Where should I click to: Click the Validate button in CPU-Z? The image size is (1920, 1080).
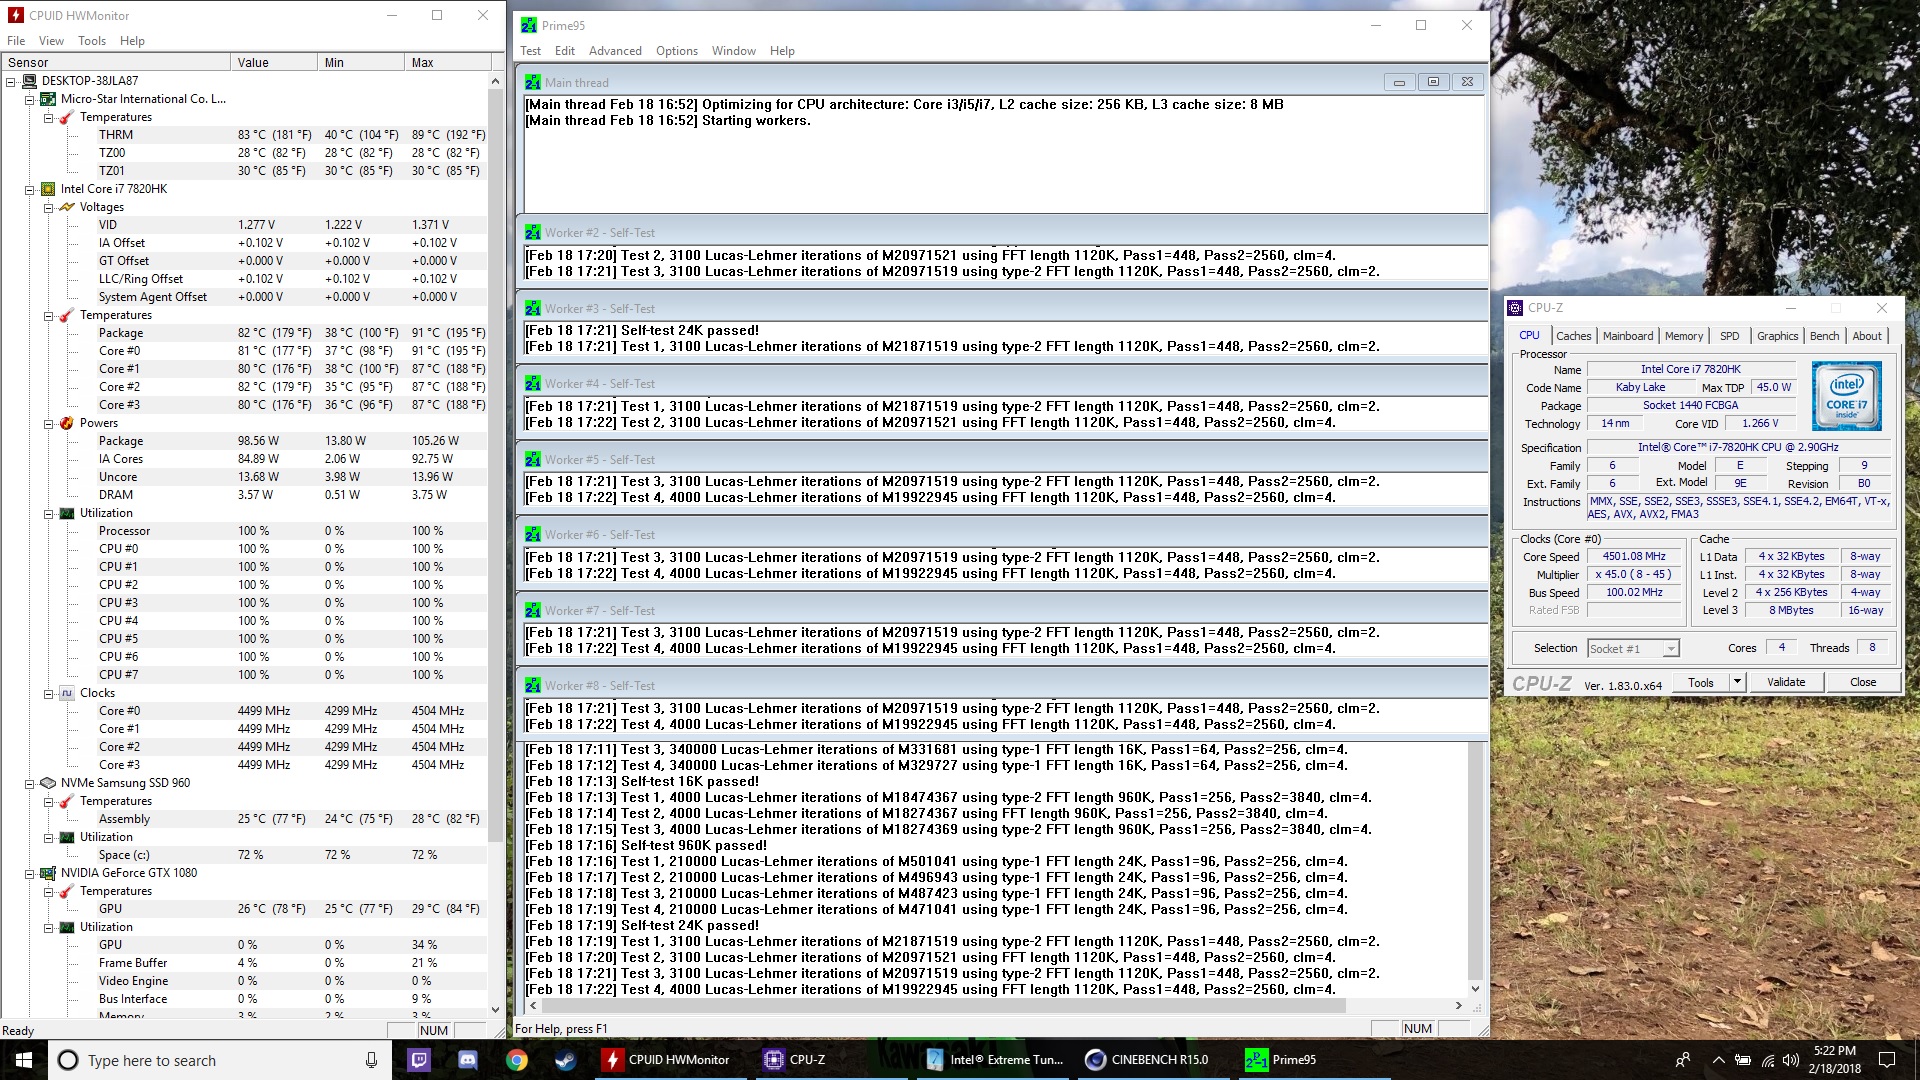1786,682
